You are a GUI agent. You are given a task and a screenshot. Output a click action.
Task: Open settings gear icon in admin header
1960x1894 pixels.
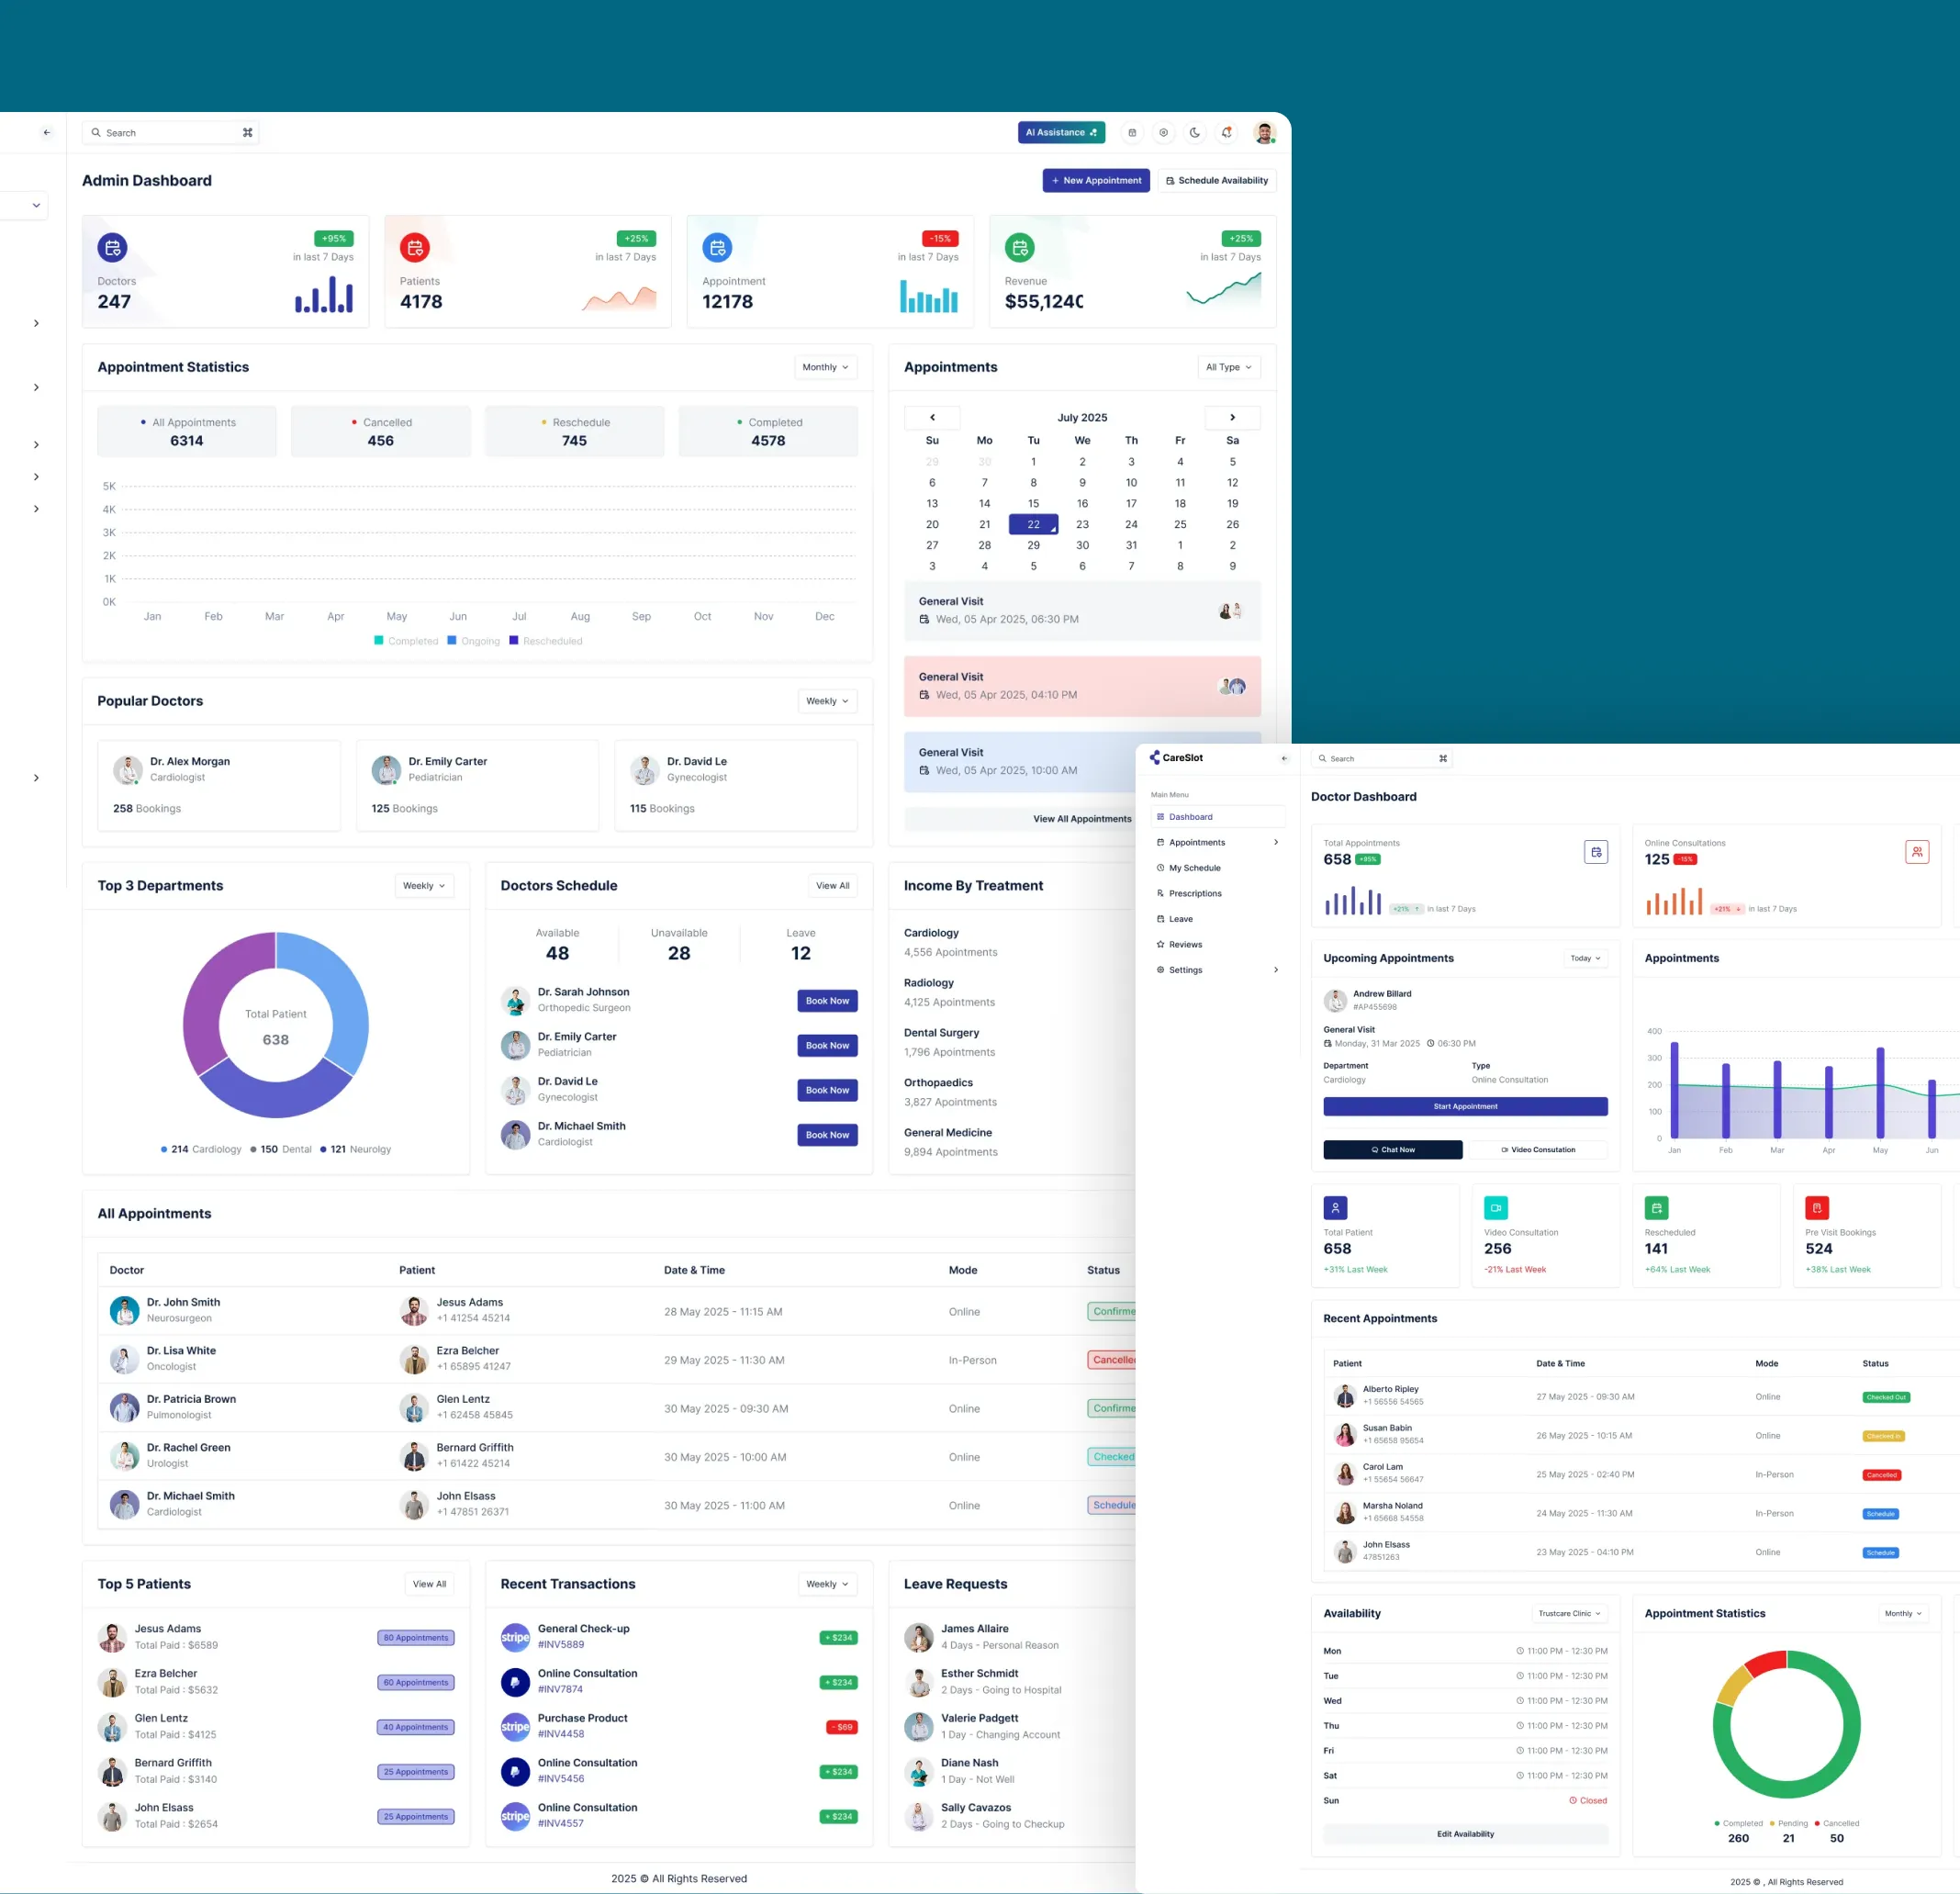click(1163, 132)
